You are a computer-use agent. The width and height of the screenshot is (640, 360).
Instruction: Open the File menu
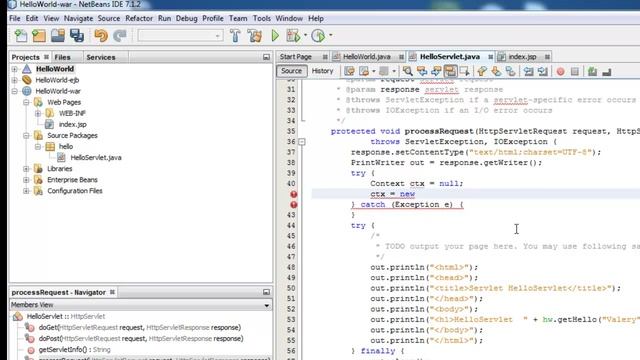15,18
